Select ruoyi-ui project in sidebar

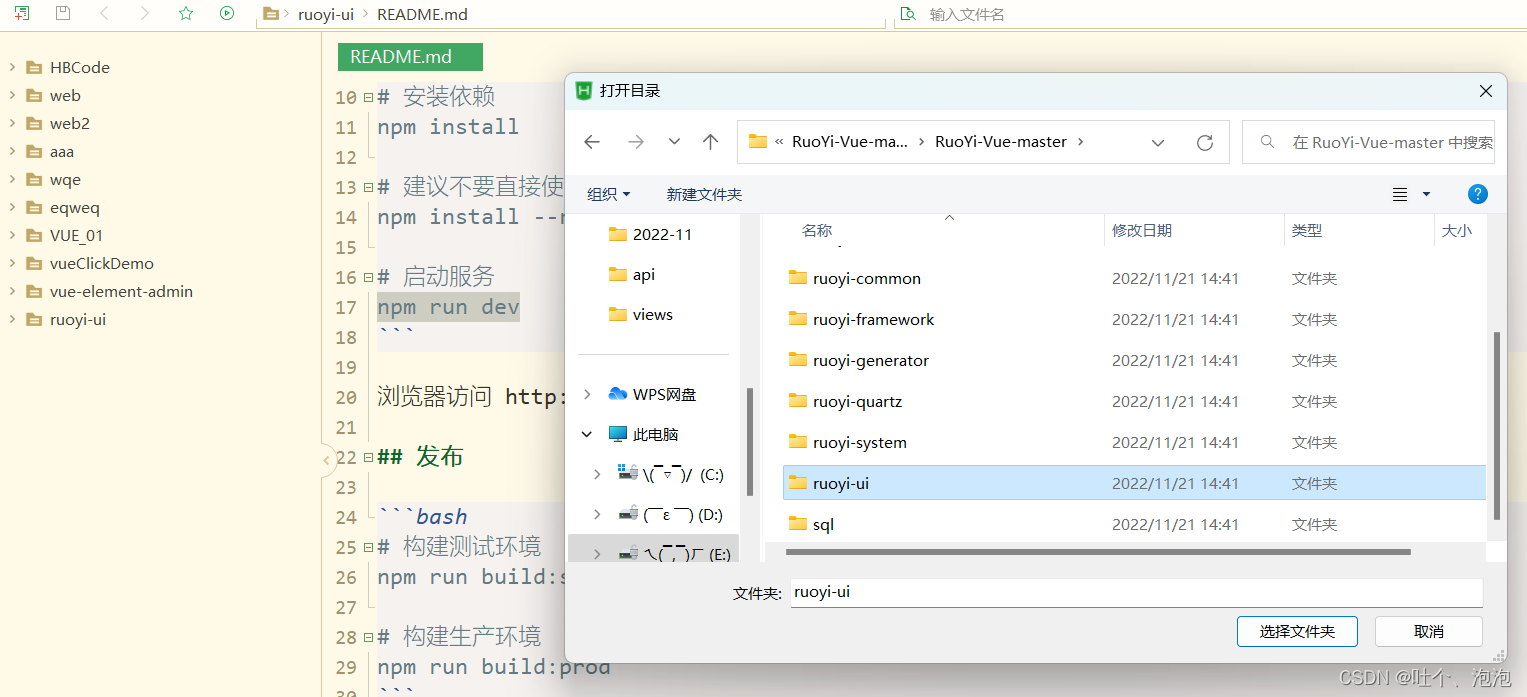point(78,320)
